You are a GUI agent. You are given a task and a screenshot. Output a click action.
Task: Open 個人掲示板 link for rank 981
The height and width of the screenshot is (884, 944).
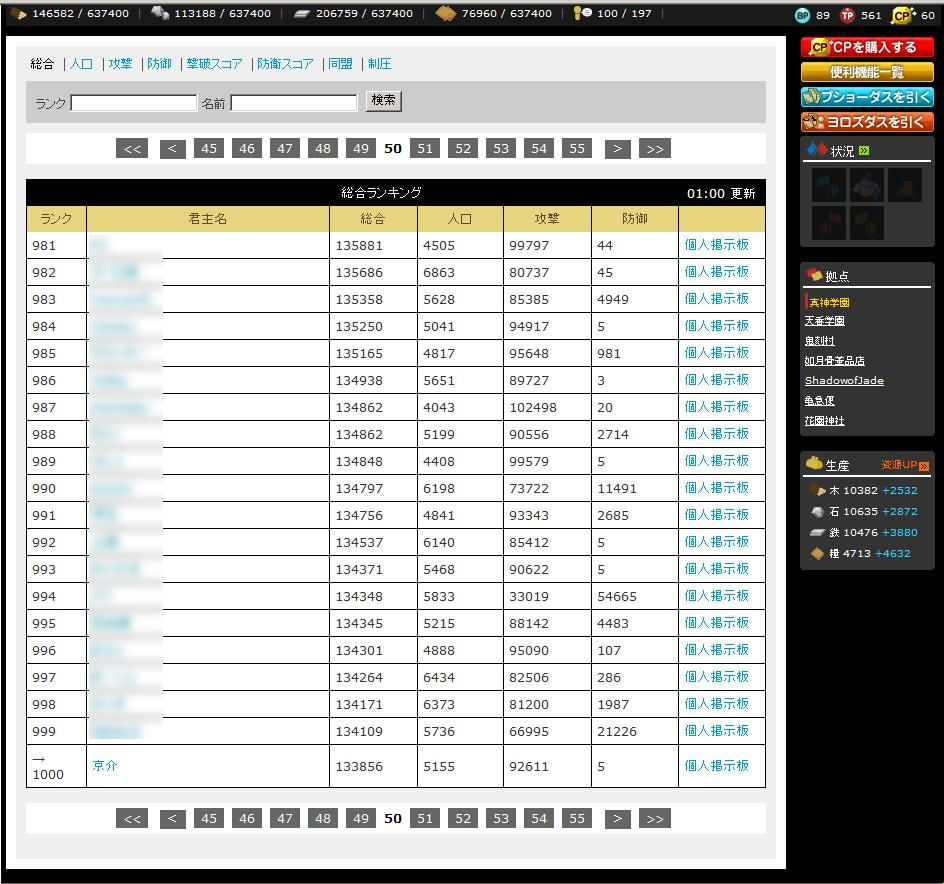coord(716,245)
